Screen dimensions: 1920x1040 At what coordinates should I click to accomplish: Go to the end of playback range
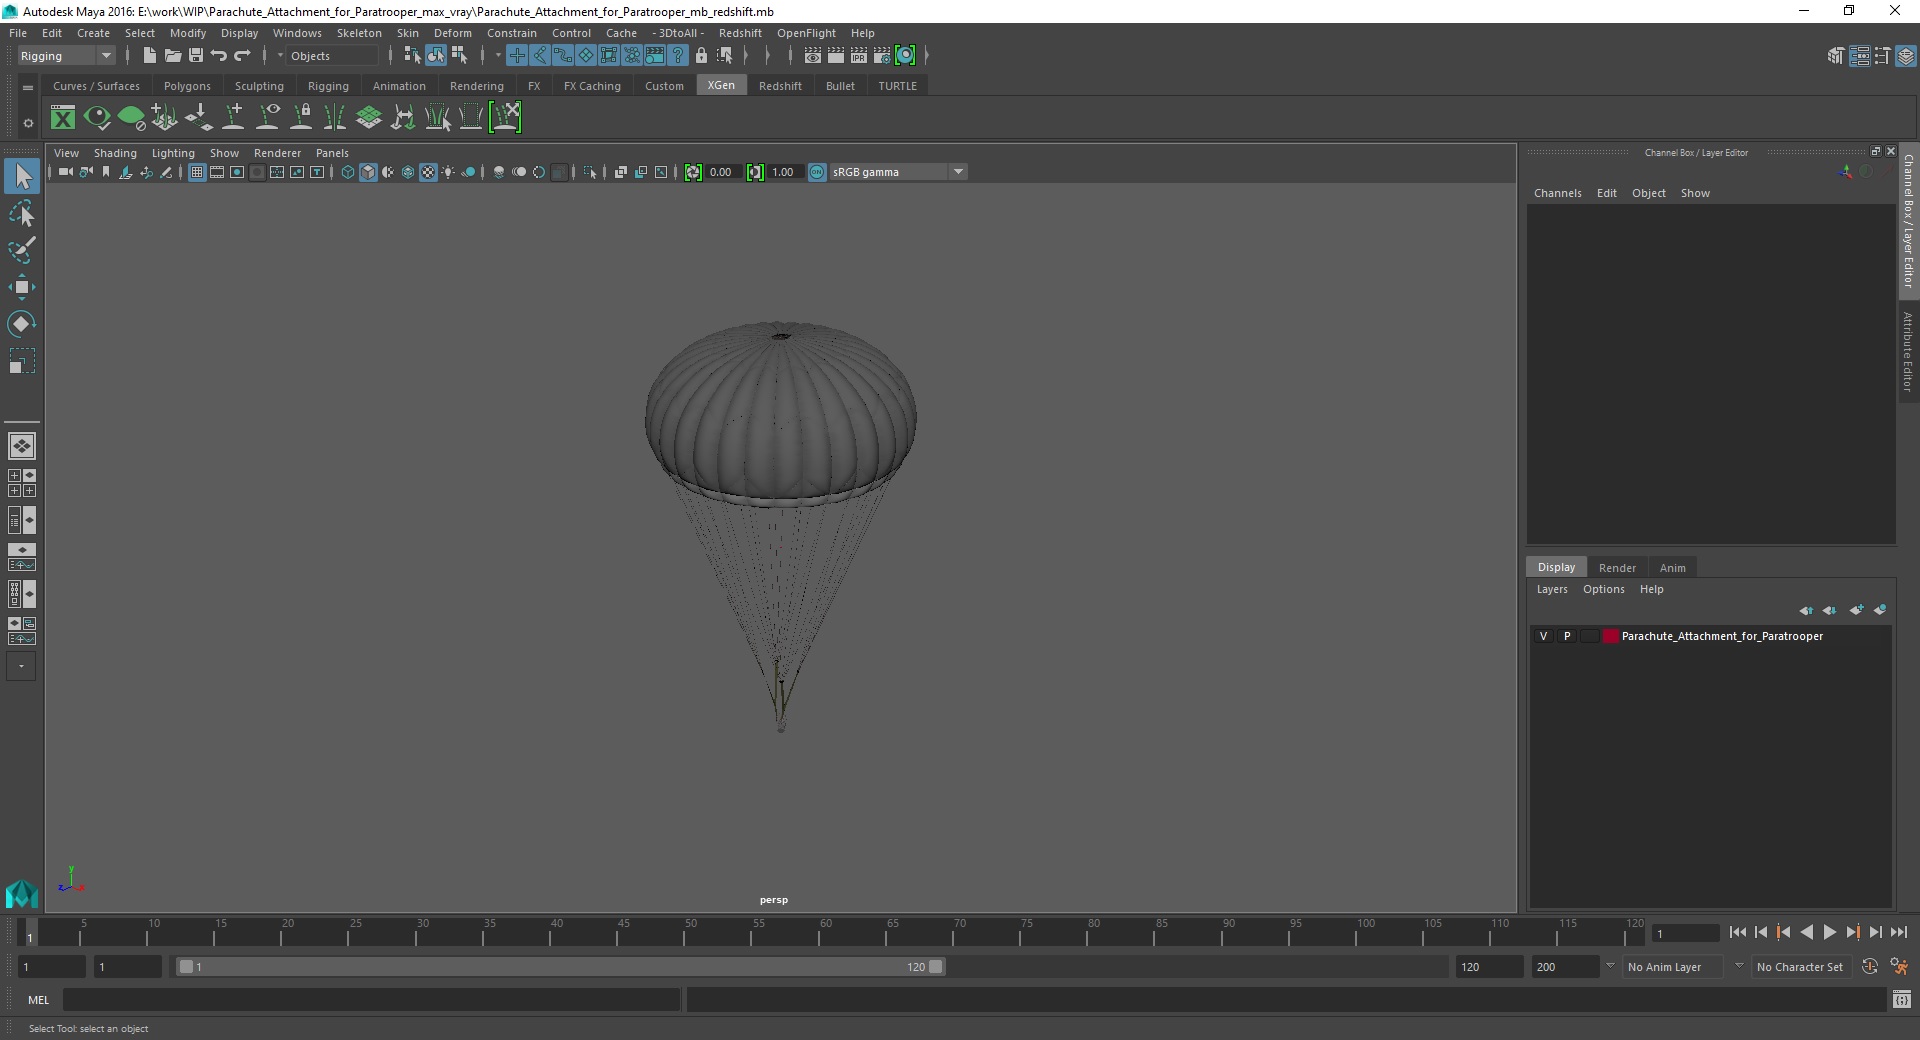[x=1898, y=932]
